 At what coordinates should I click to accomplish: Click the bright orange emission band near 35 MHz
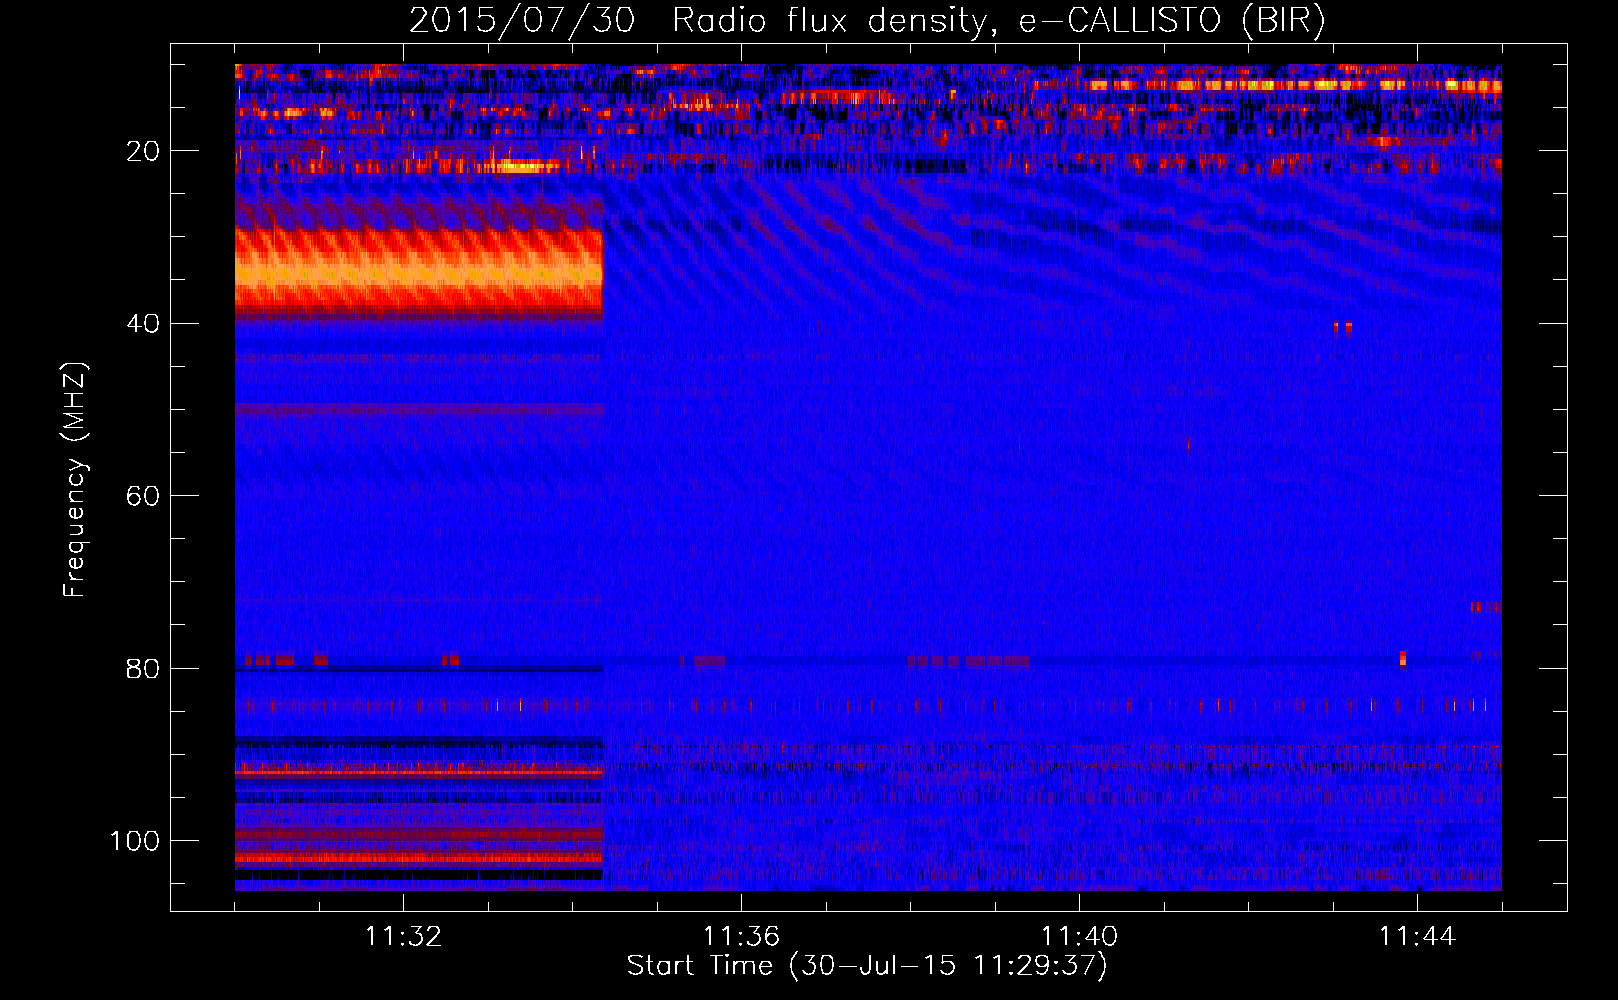coord(419,273)
